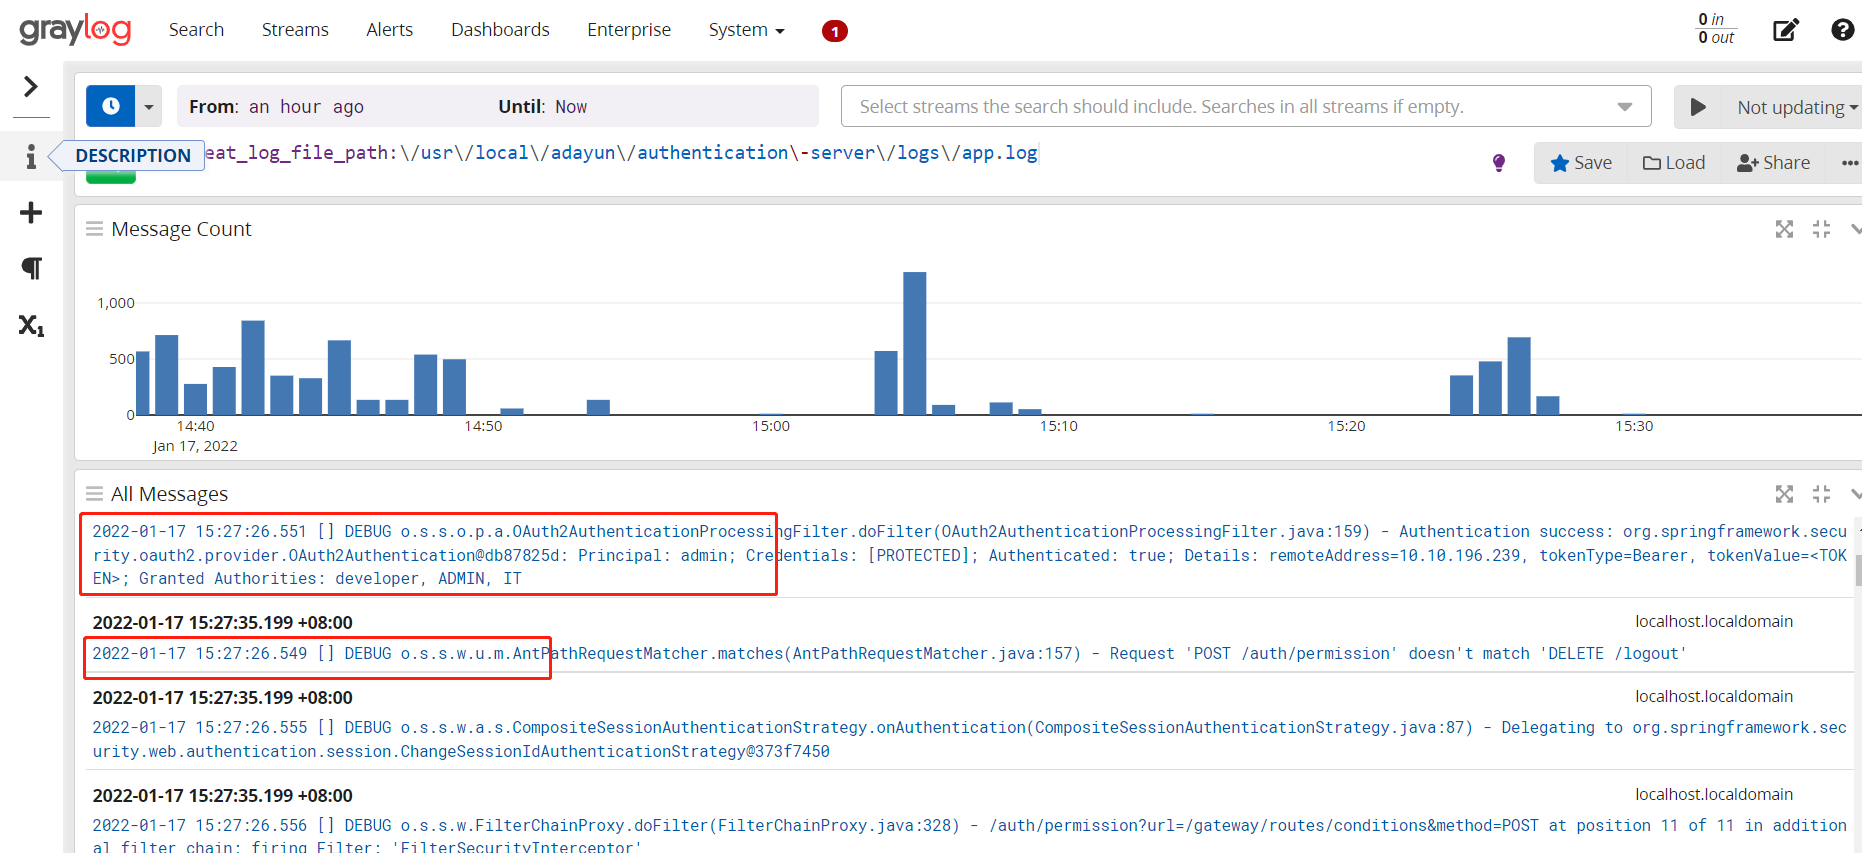Start auto-refresh with the play button
This screenshot has height=853, width=1862.
click(x=1698, y=106)
